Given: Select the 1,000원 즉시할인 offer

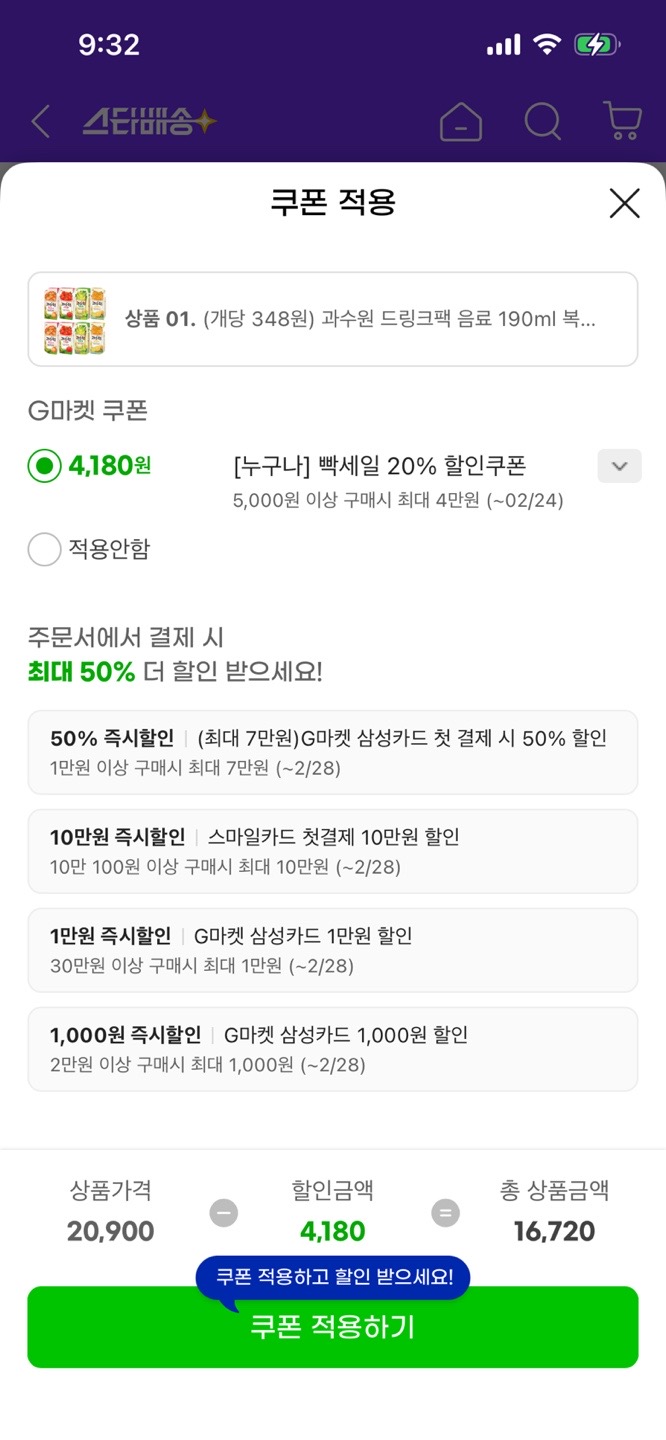Looking at the screenshot, I should tap(332, 1049).
